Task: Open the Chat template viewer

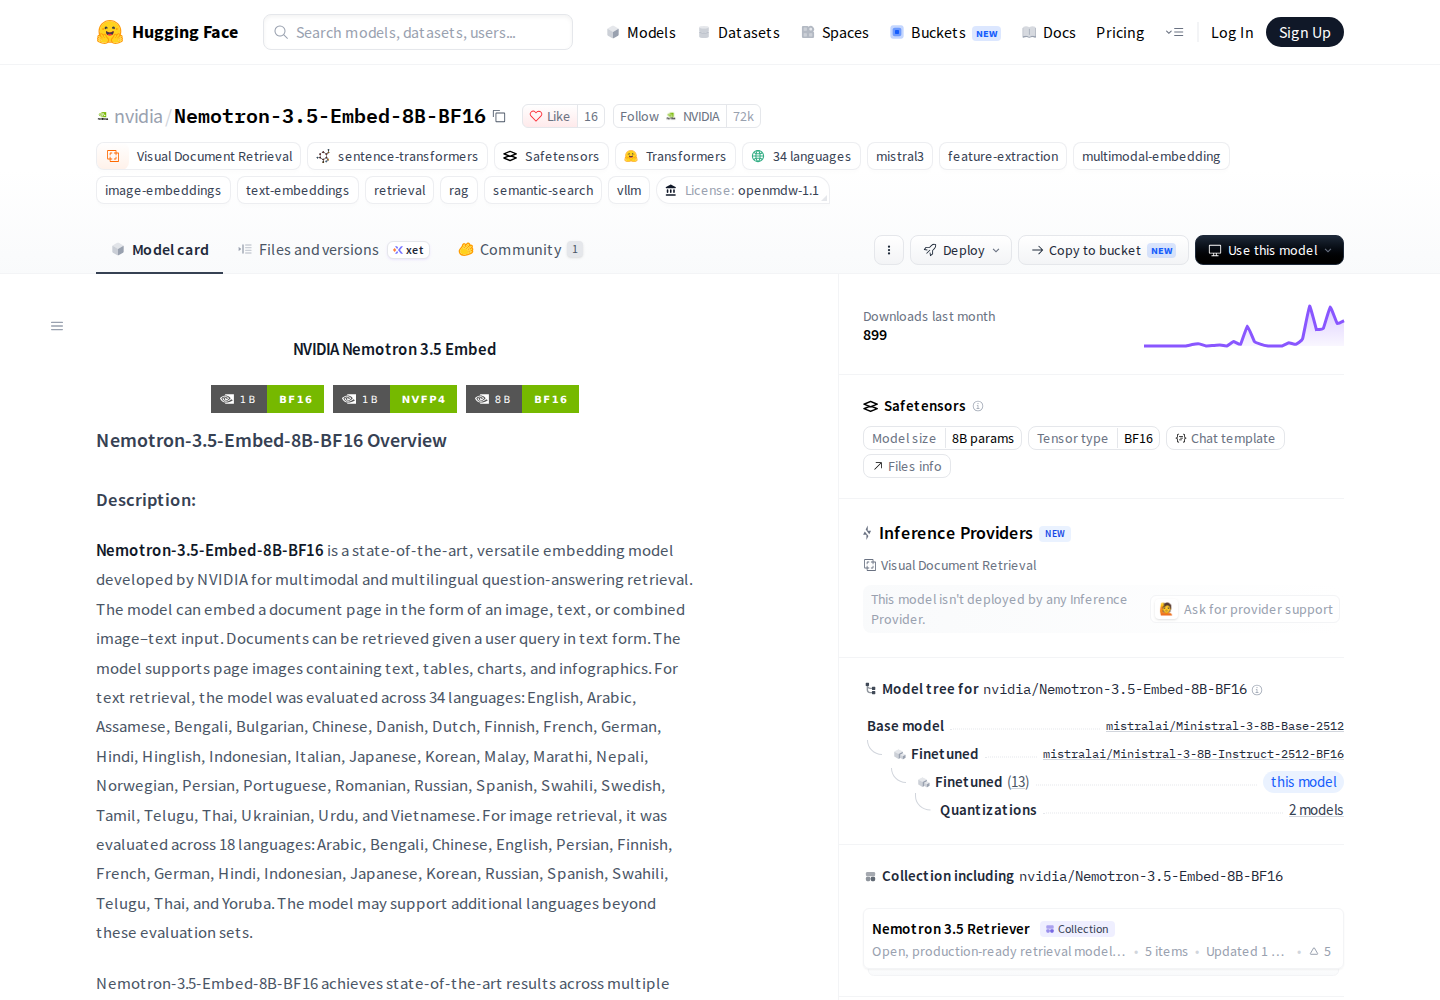Action: (x=1225, y=438)
